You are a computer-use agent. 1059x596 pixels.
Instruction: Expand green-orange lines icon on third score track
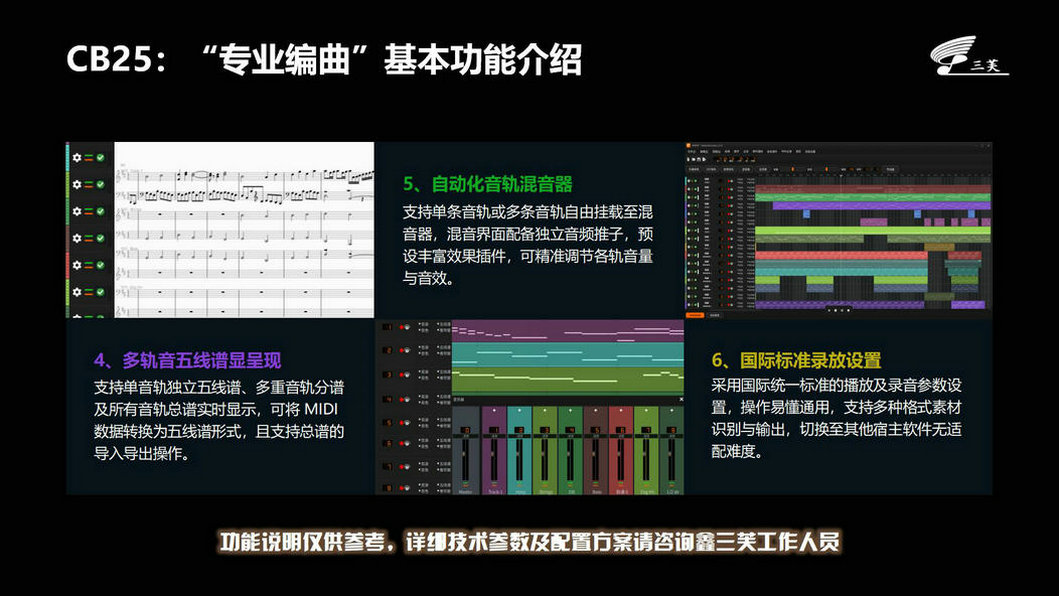coord(88,212)
